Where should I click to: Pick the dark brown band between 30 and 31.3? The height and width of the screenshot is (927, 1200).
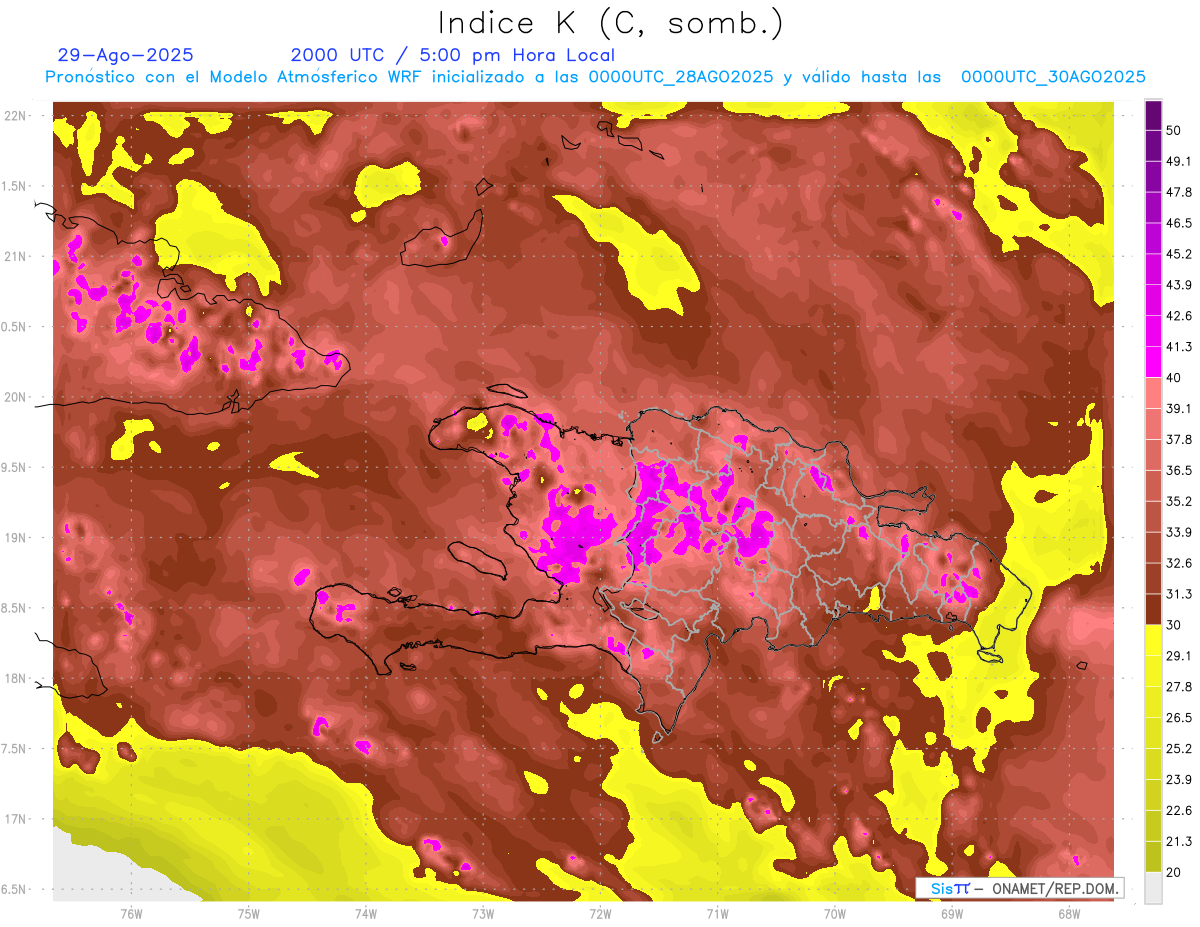1153,610
